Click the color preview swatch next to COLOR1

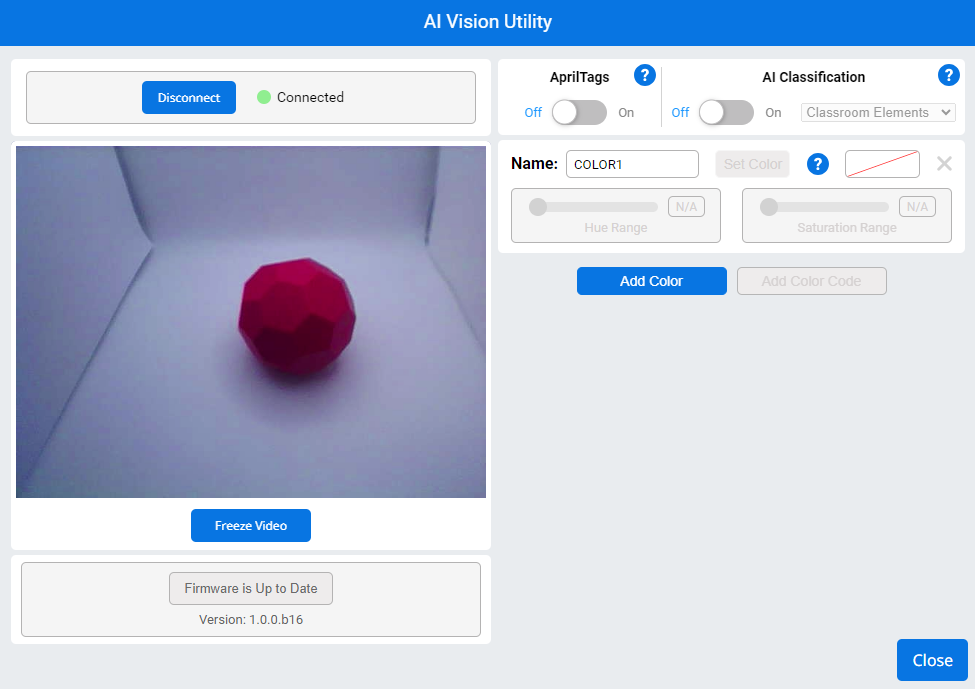pos(882,163)
